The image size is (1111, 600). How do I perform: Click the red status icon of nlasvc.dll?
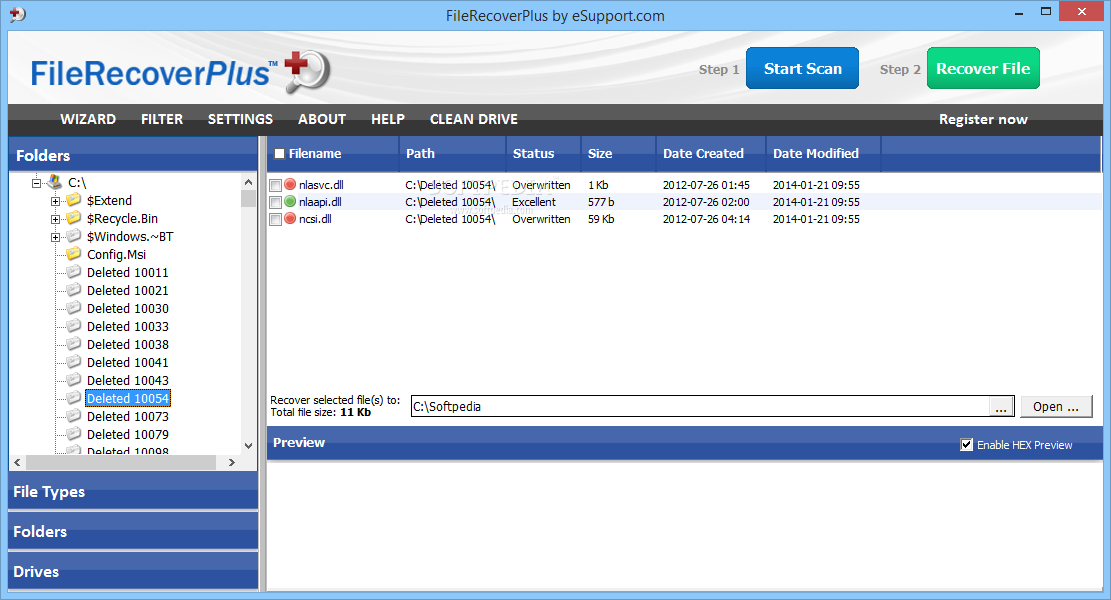point(290,185)
